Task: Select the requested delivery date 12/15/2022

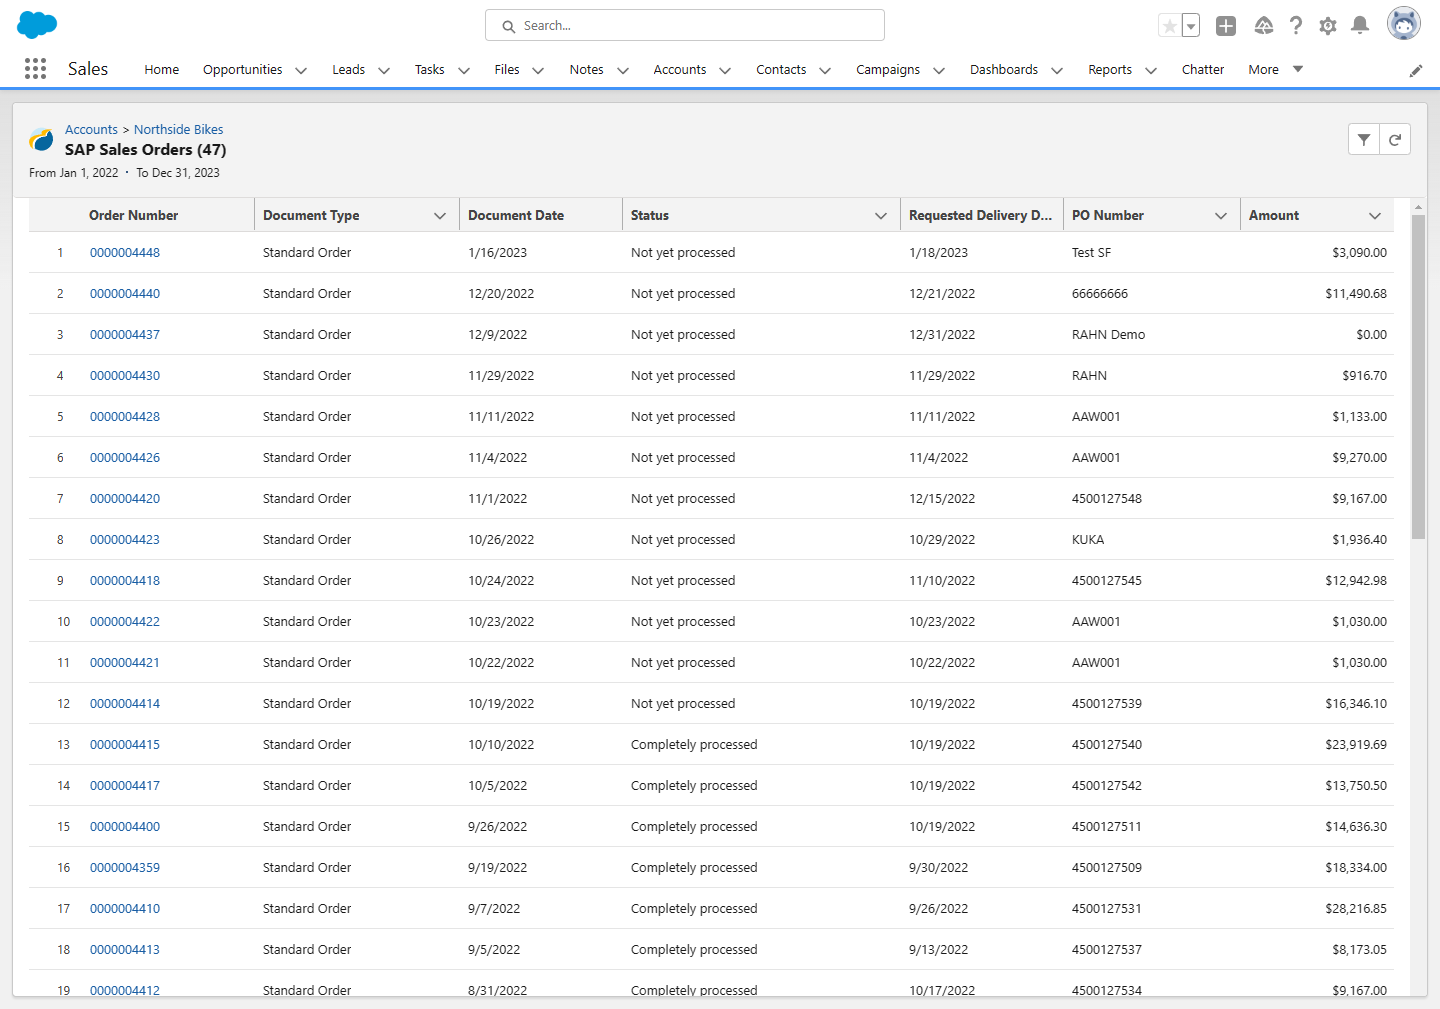Action: point(942,498)
